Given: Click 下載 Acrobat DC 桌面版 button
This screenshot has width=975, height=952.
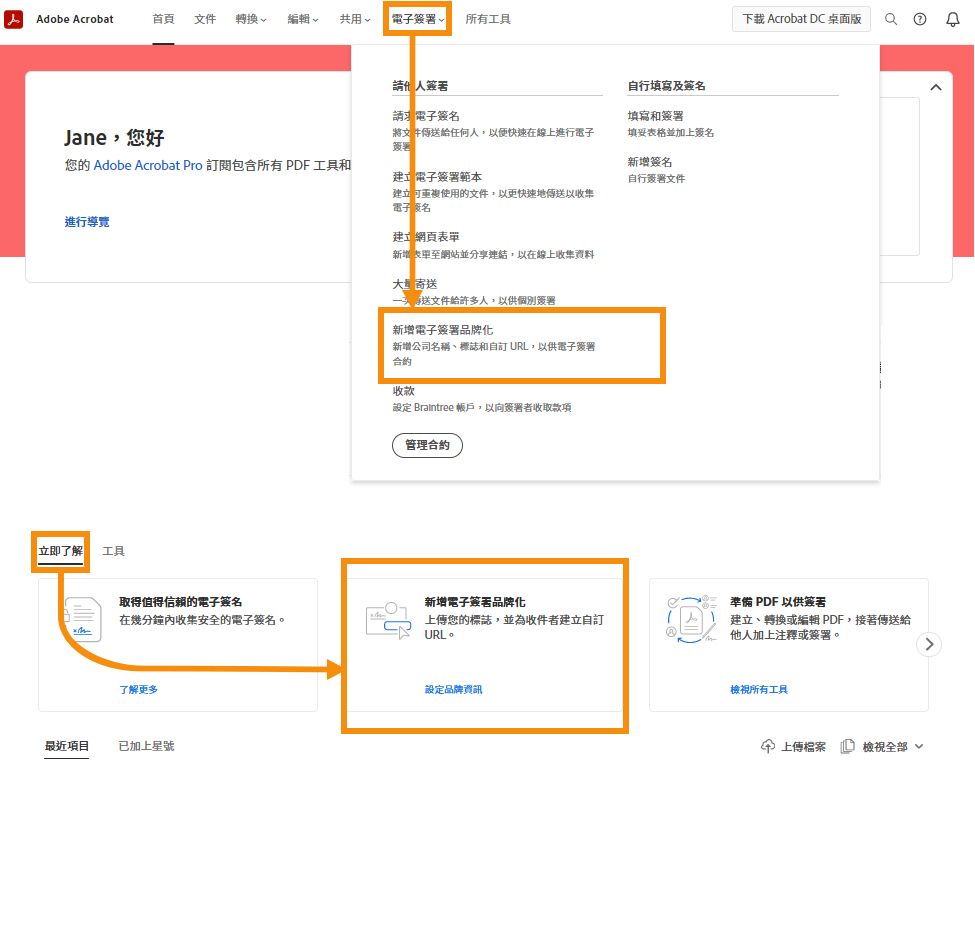Looking at the screenshot, I should (x=802, y=19).
